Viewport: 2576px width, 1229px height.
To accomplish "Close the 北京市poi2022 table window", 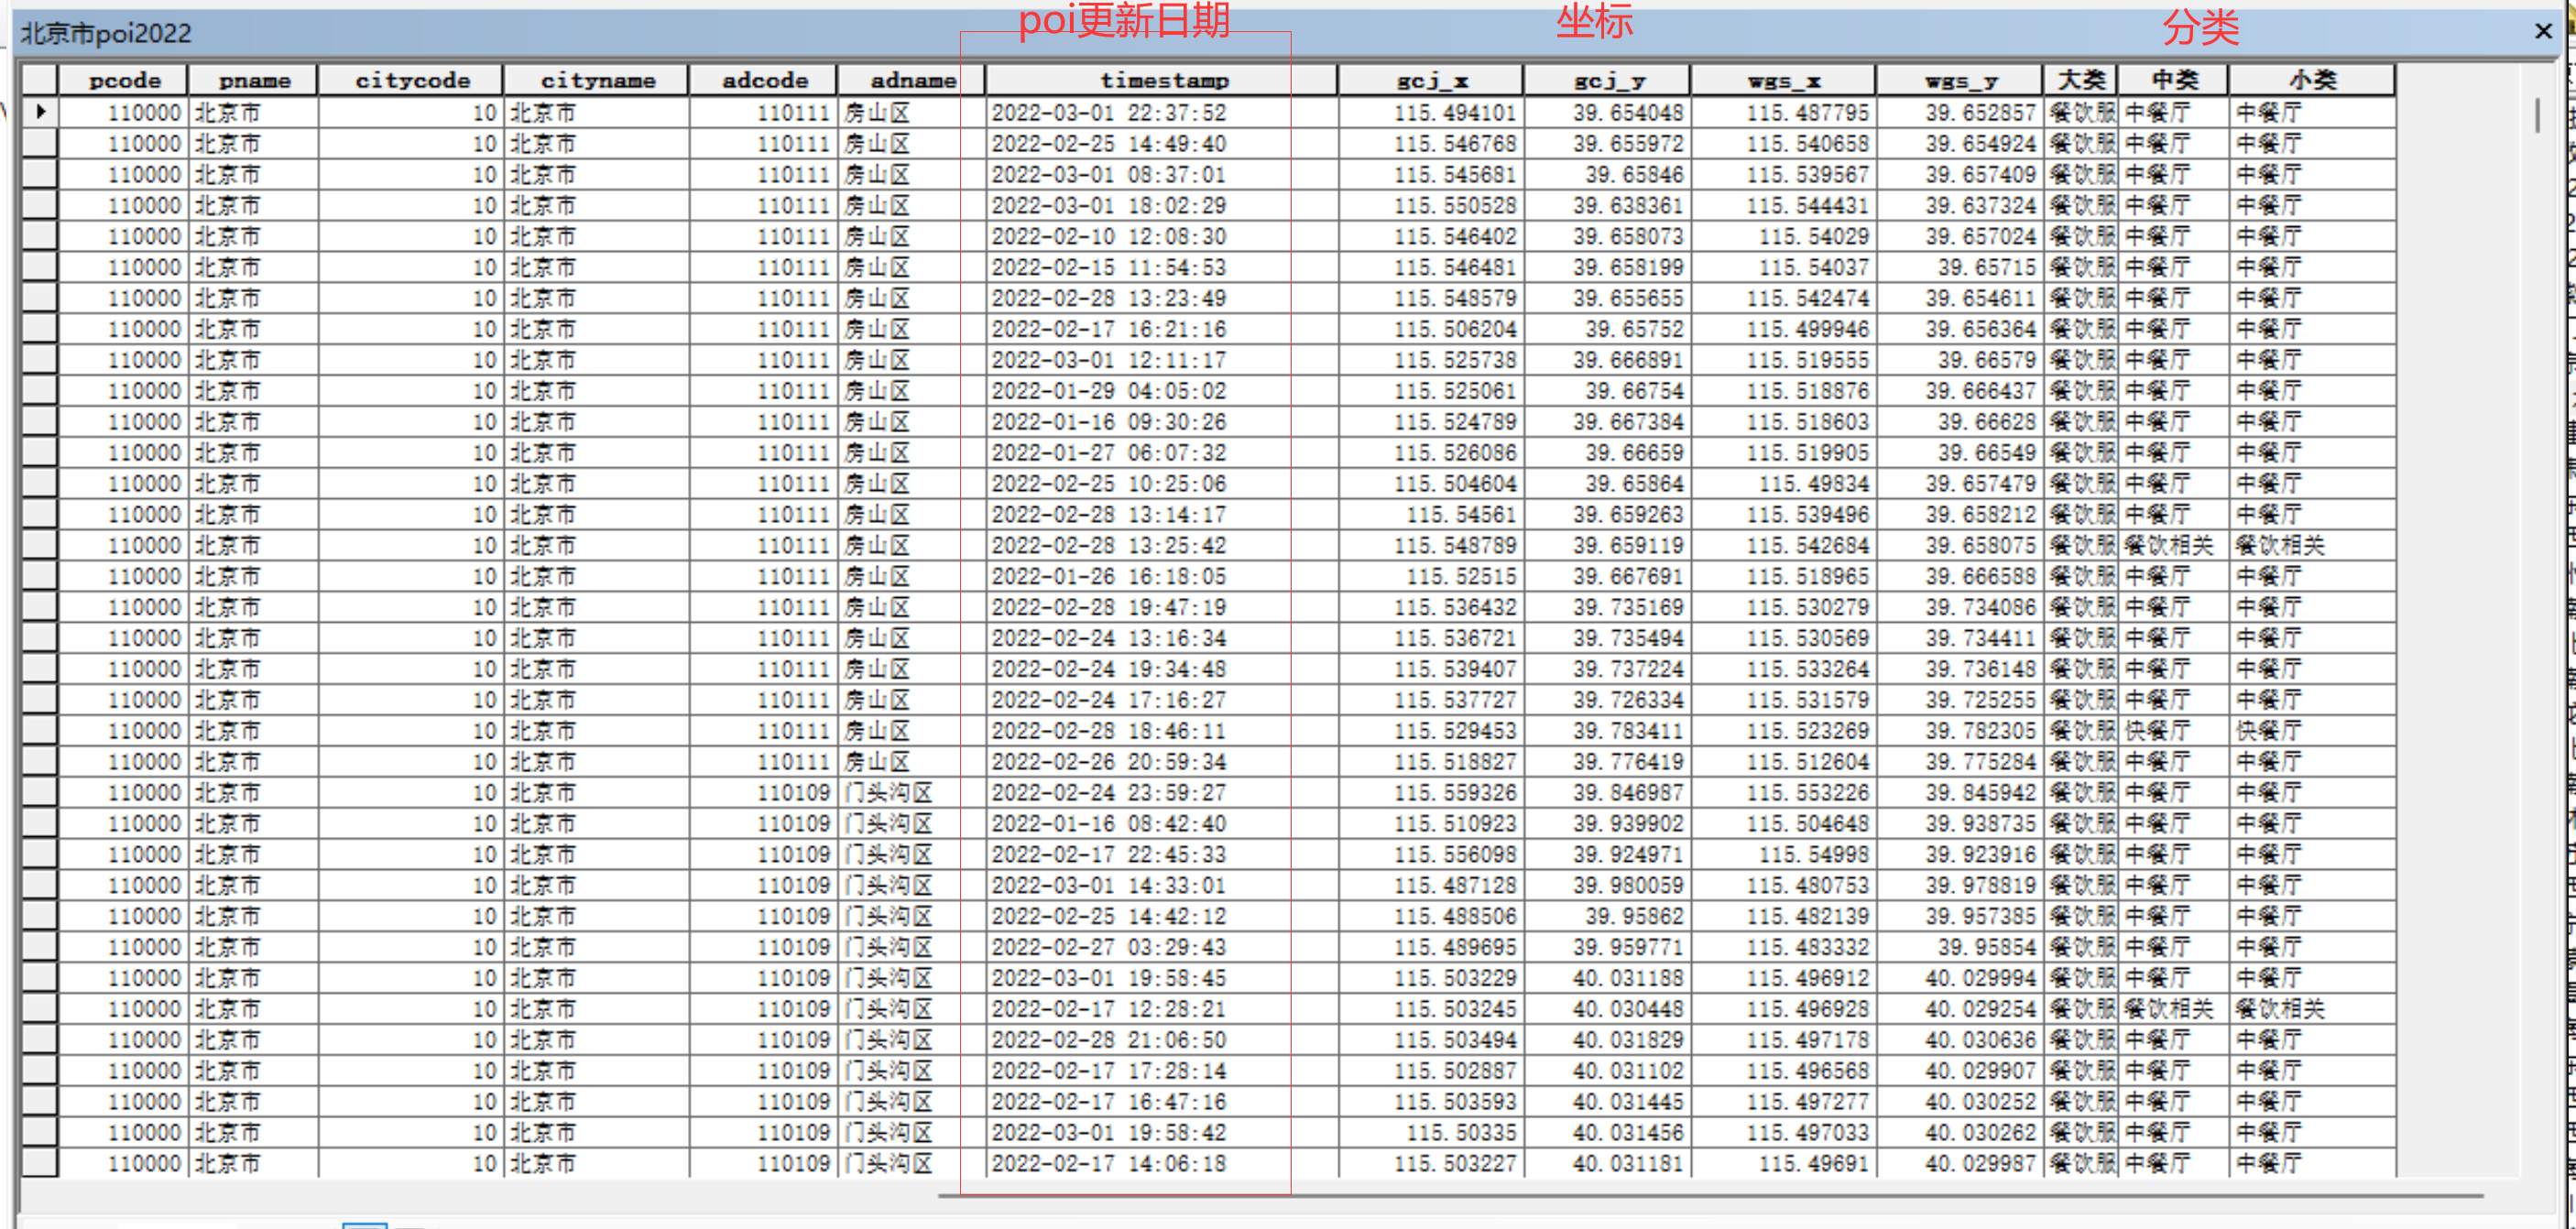I will (x=2543, y=32).
